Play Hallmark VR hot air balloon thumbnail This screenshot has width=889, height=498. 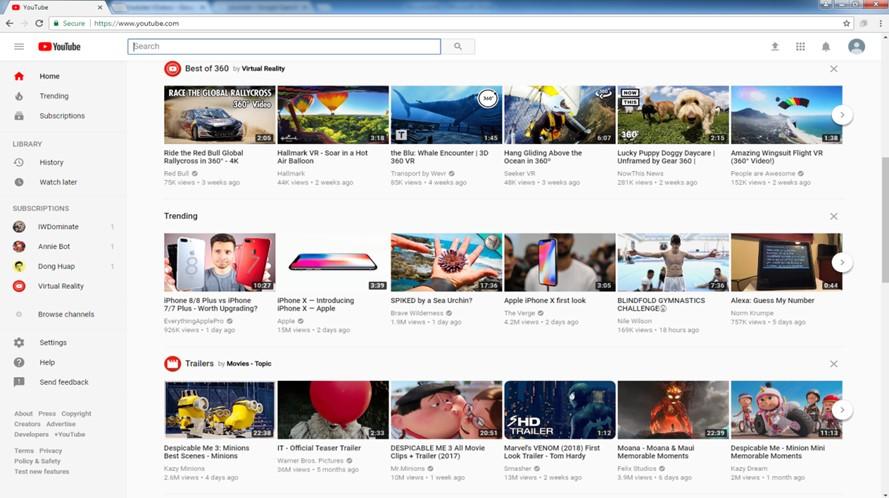(333, 115)
